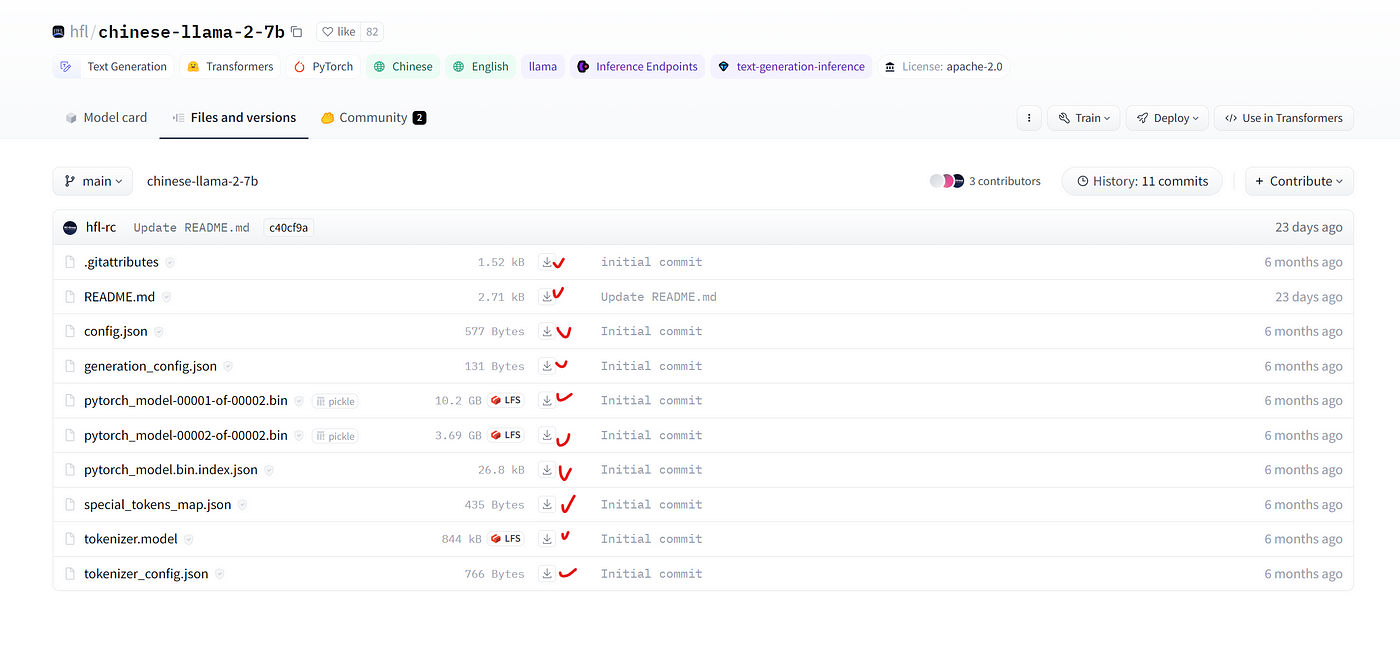Select the Text Generation tag

coord(114,67)
